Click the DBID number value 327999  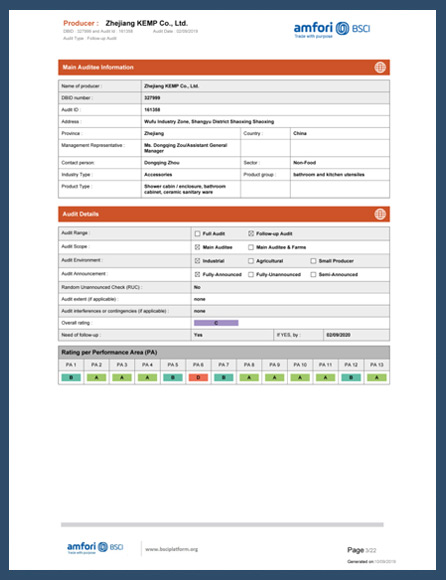click(152, 98)
